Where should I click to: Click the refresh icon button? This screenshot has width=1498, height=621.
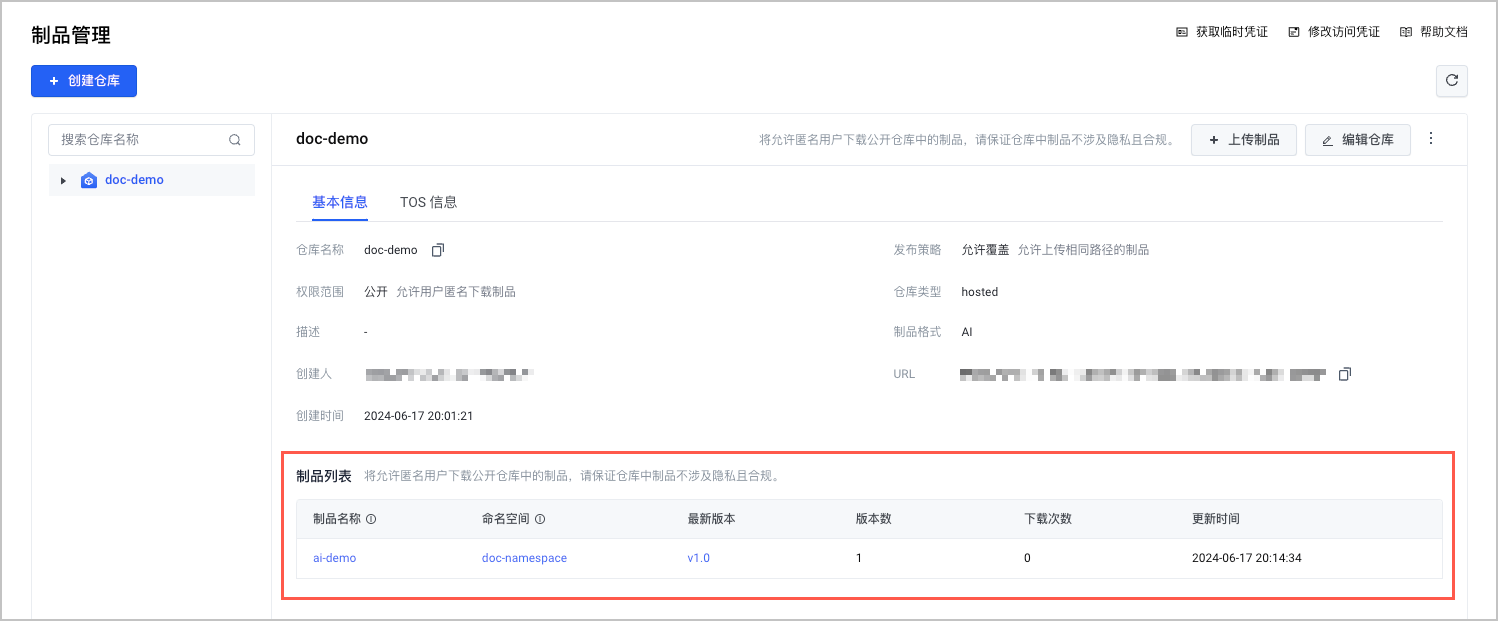point(1451,81)
